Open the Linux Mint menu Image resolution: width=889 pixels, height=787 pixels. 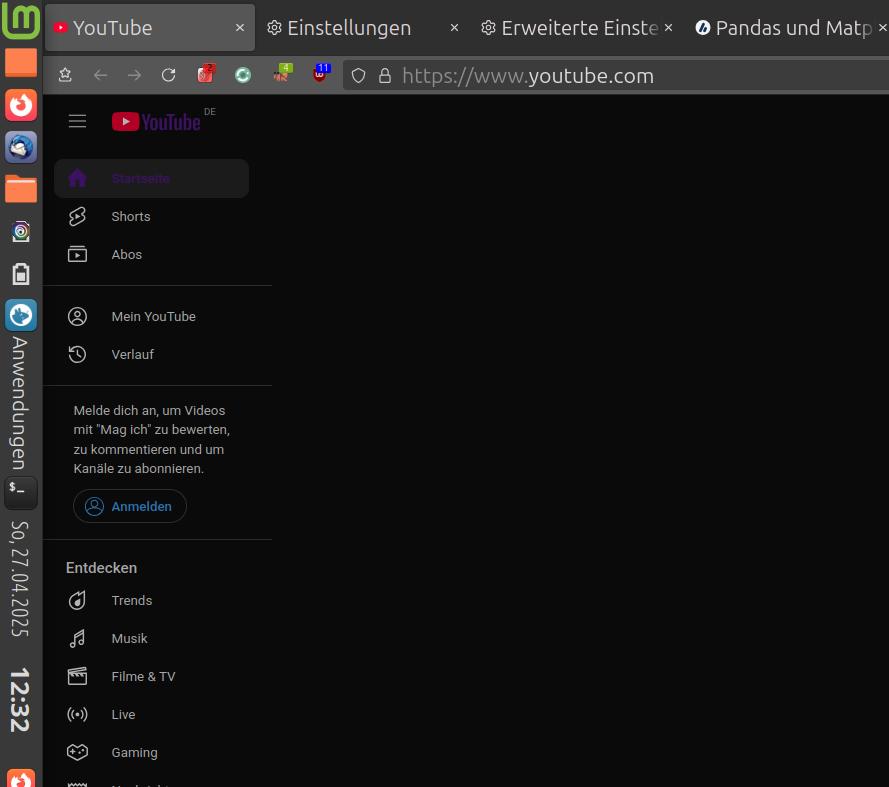tap(21, 21)
